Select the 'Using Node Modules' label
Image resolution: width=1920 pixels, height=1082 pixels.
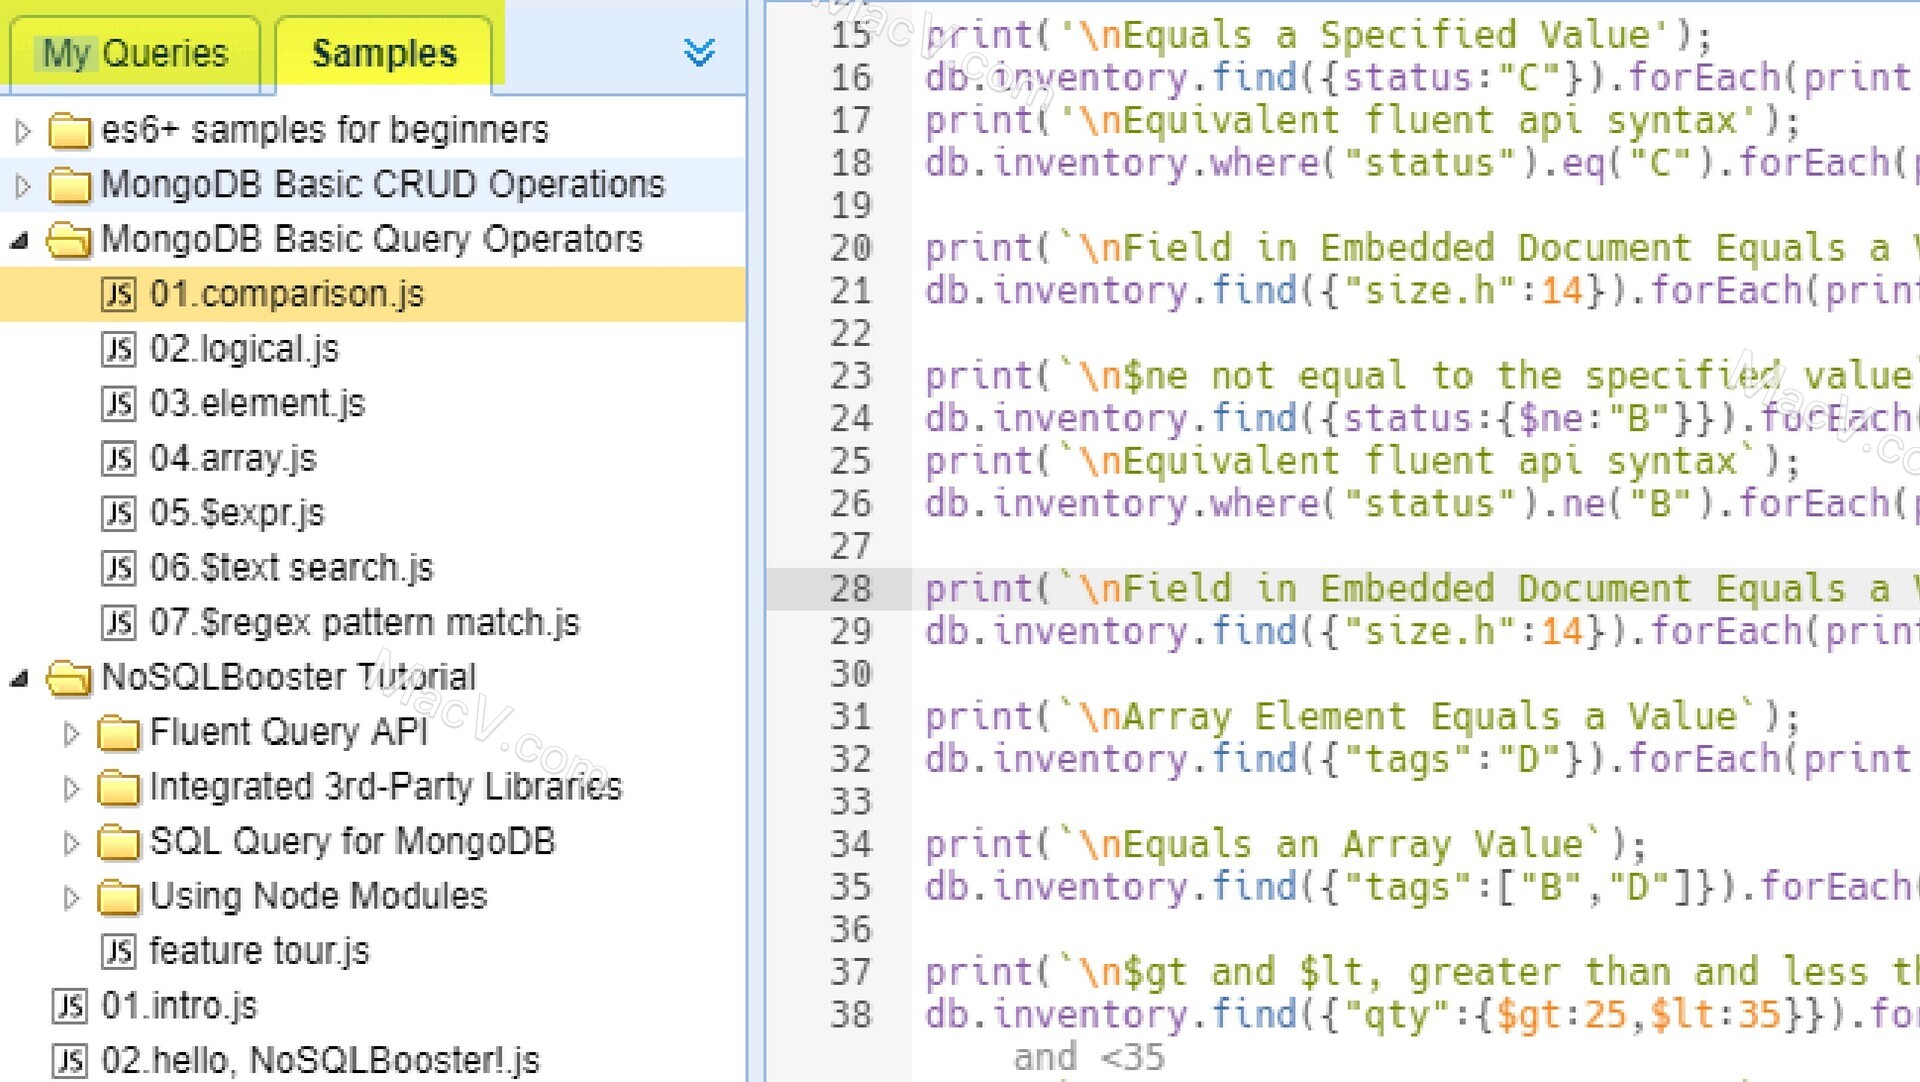(318, 897)
